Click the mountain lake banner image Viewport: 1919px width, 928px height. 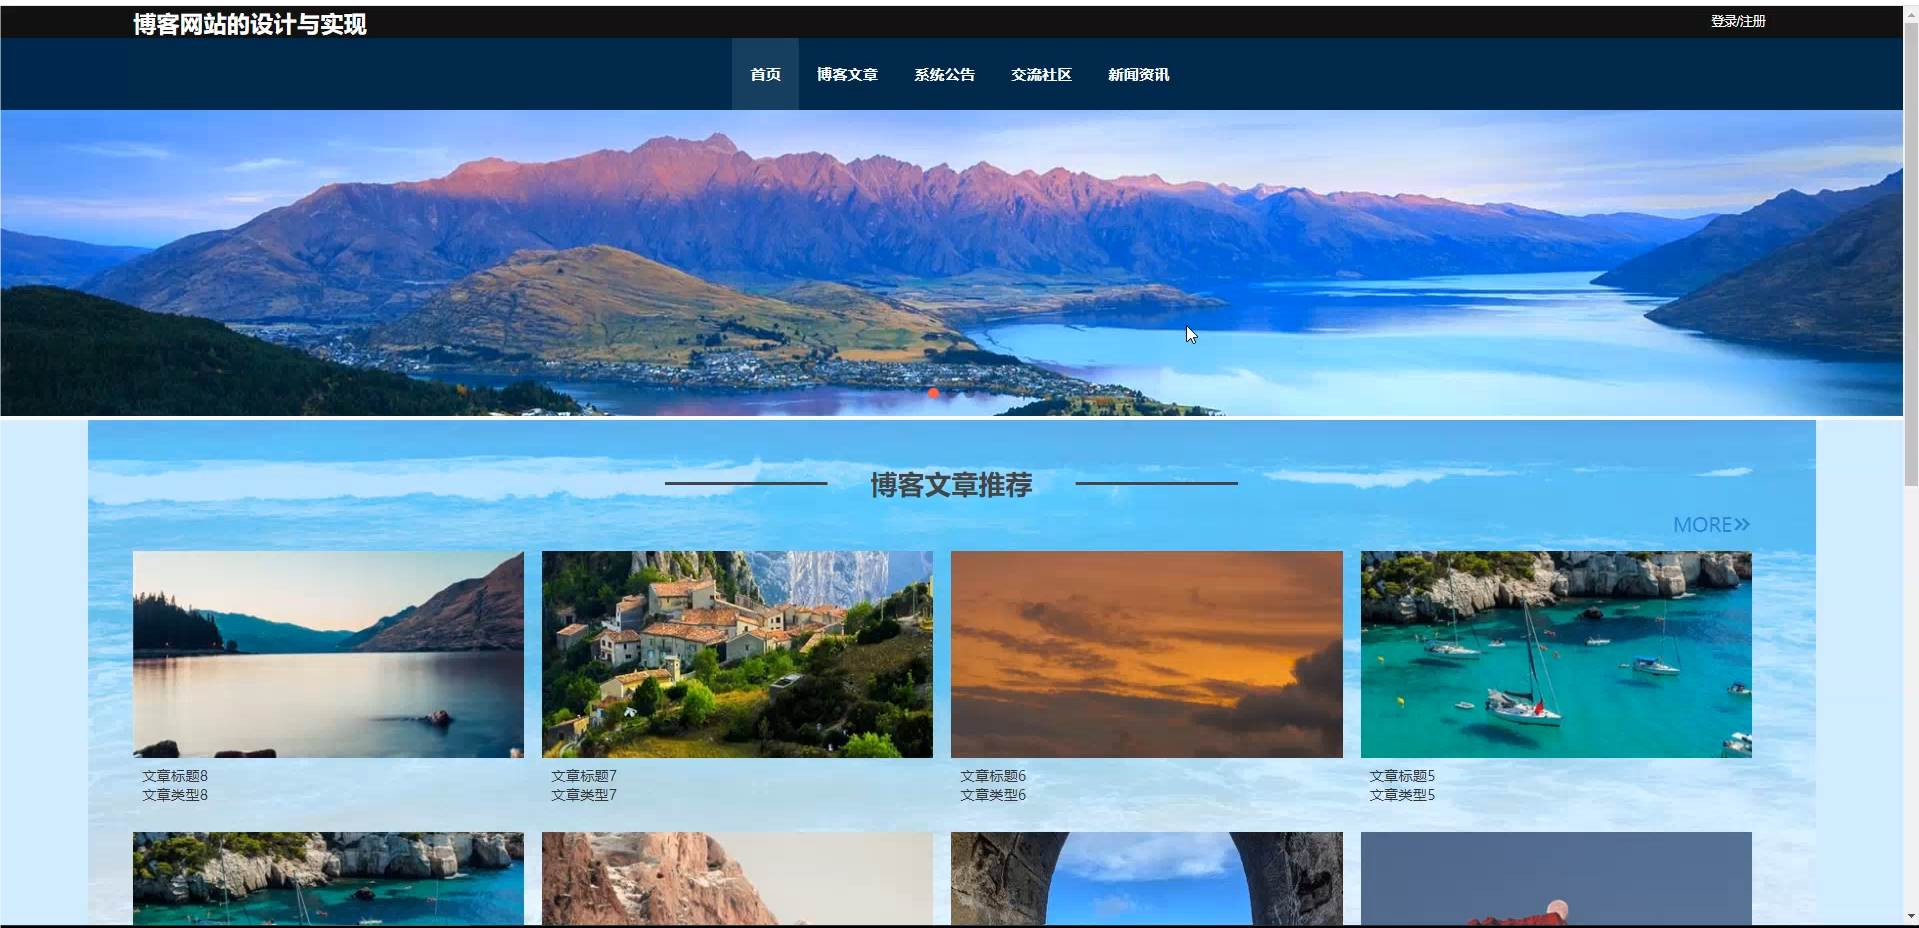[951, 262]
